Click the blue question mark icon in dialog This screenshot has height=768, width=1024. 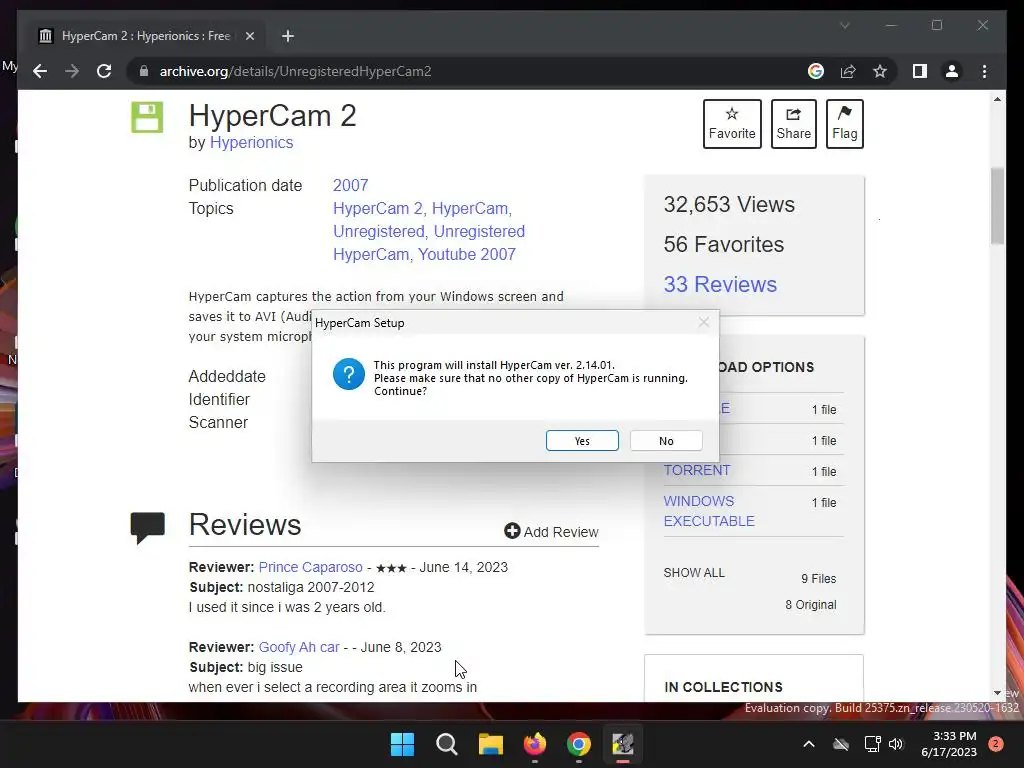click(349, 374)
